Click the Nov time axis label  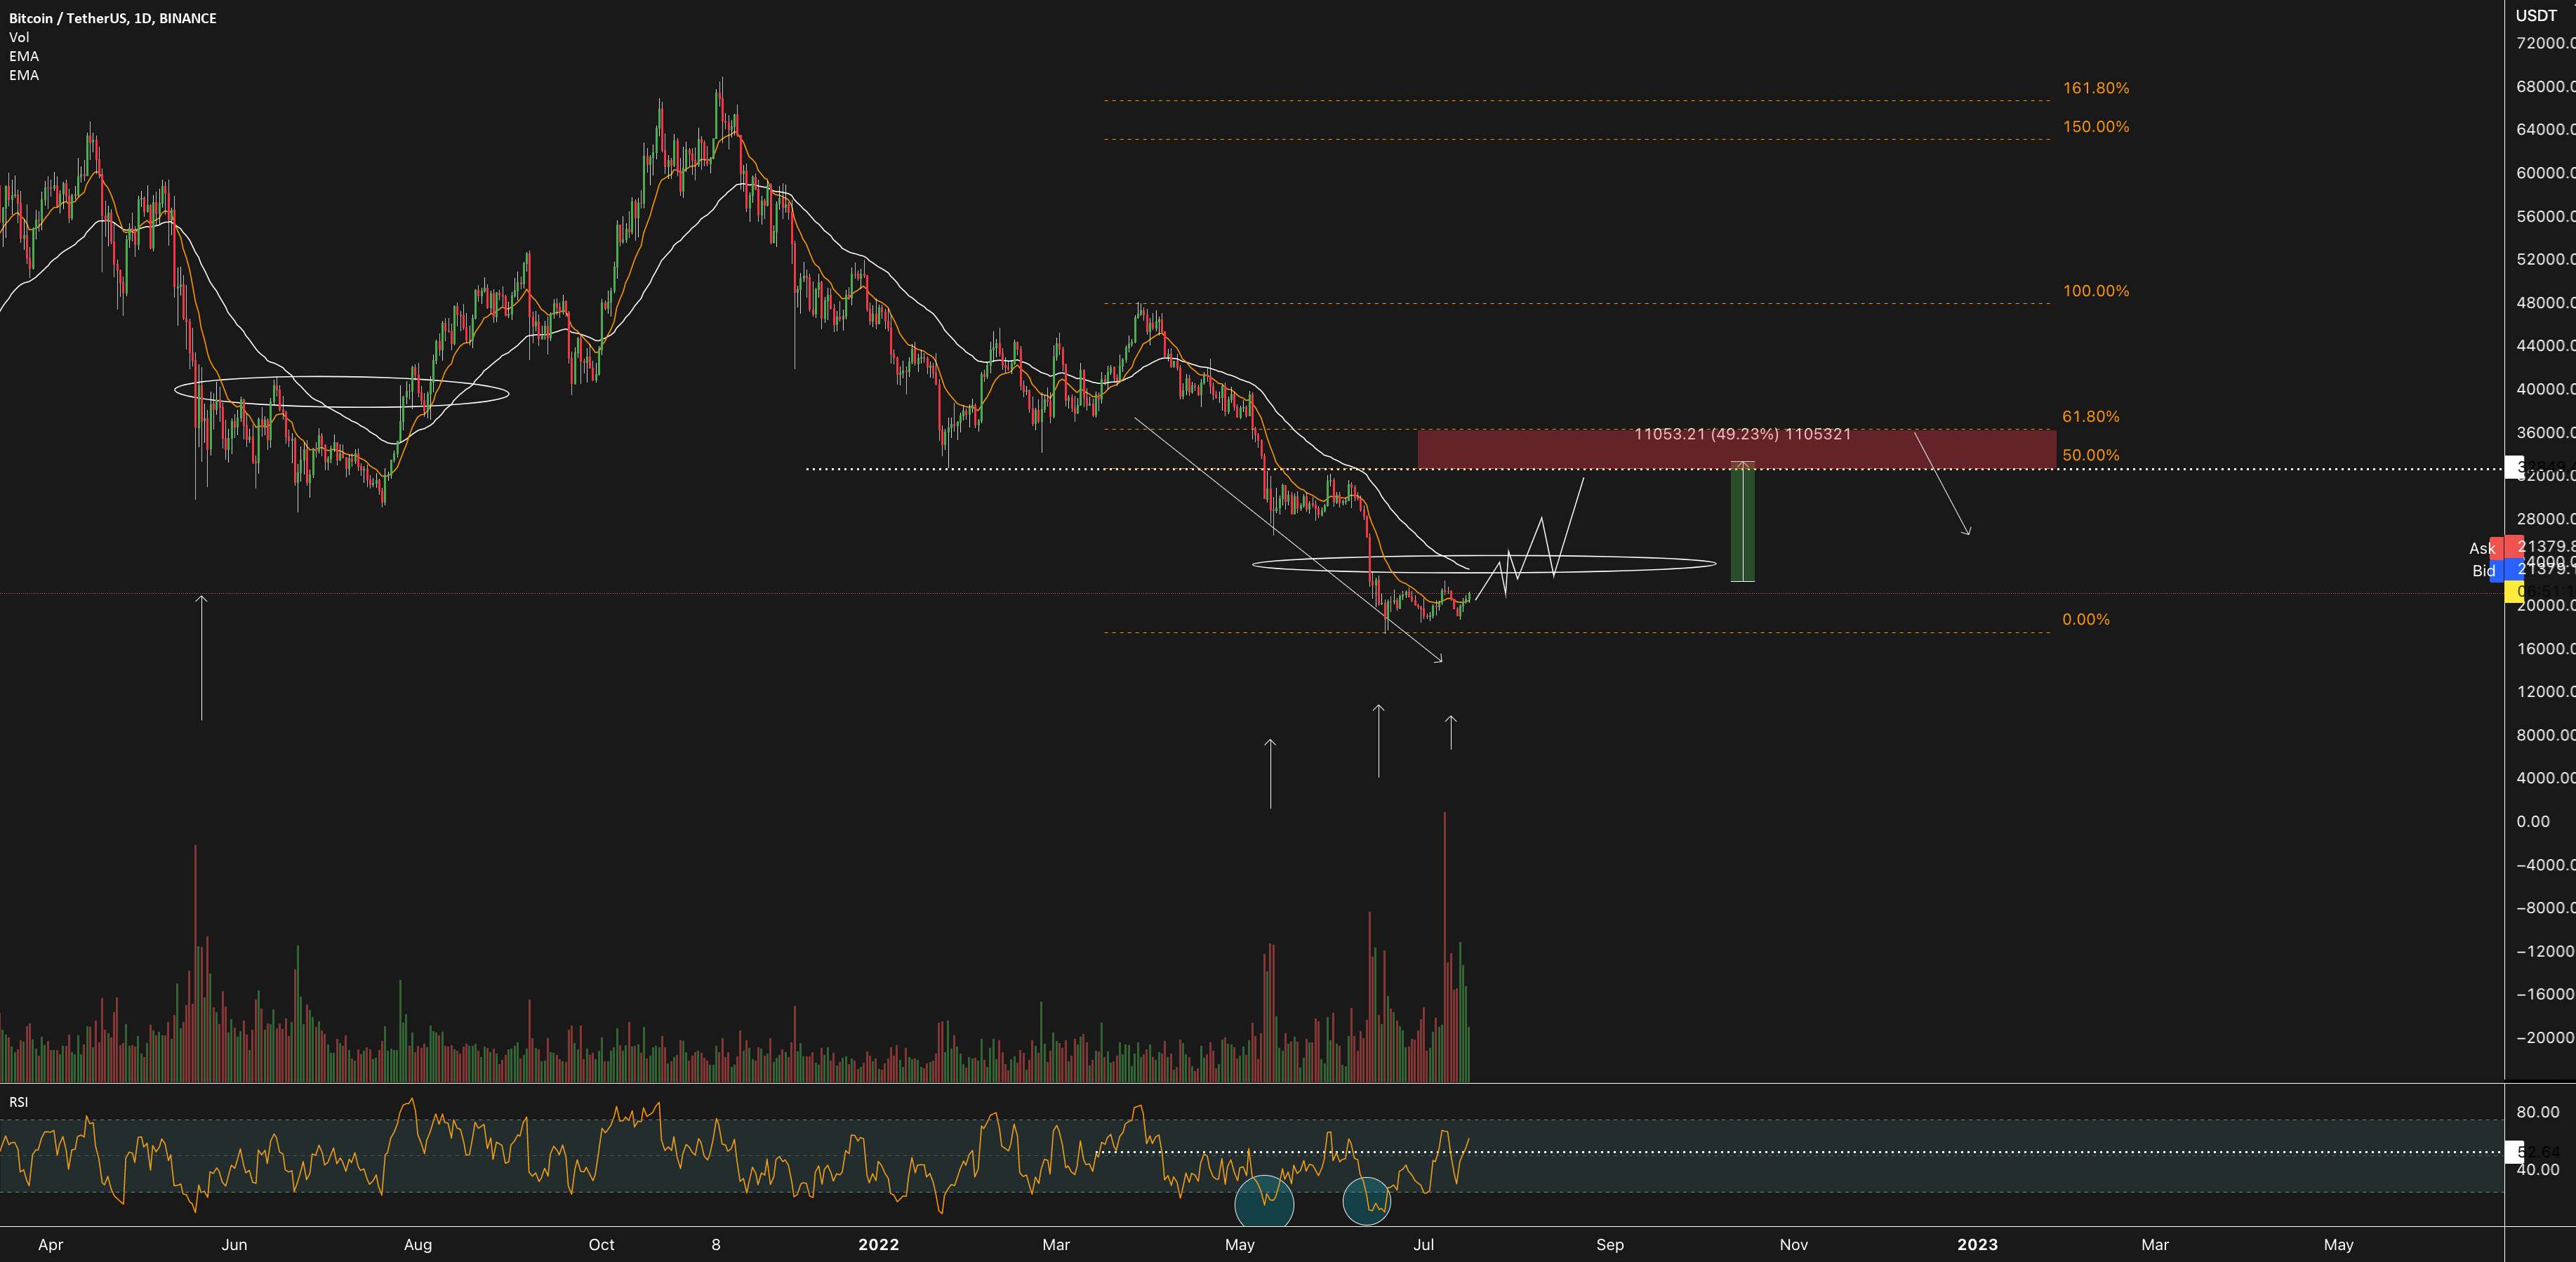click(x=1794, y=1245)
